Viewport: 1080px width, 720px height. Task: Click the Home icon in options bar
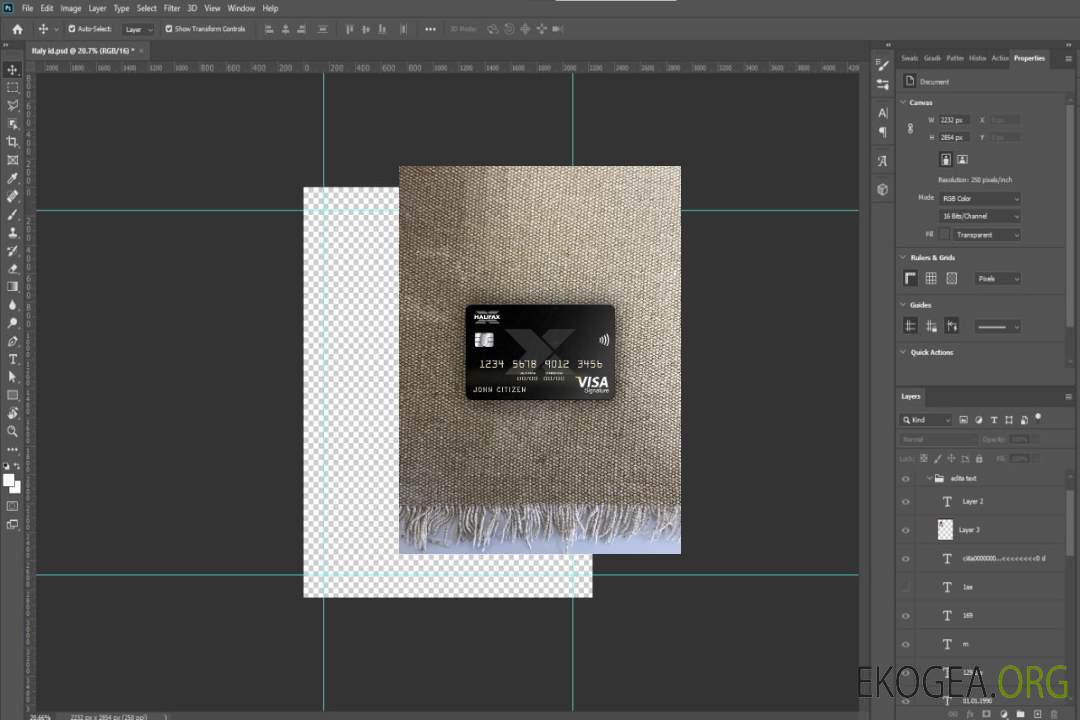tap(17, 29)
